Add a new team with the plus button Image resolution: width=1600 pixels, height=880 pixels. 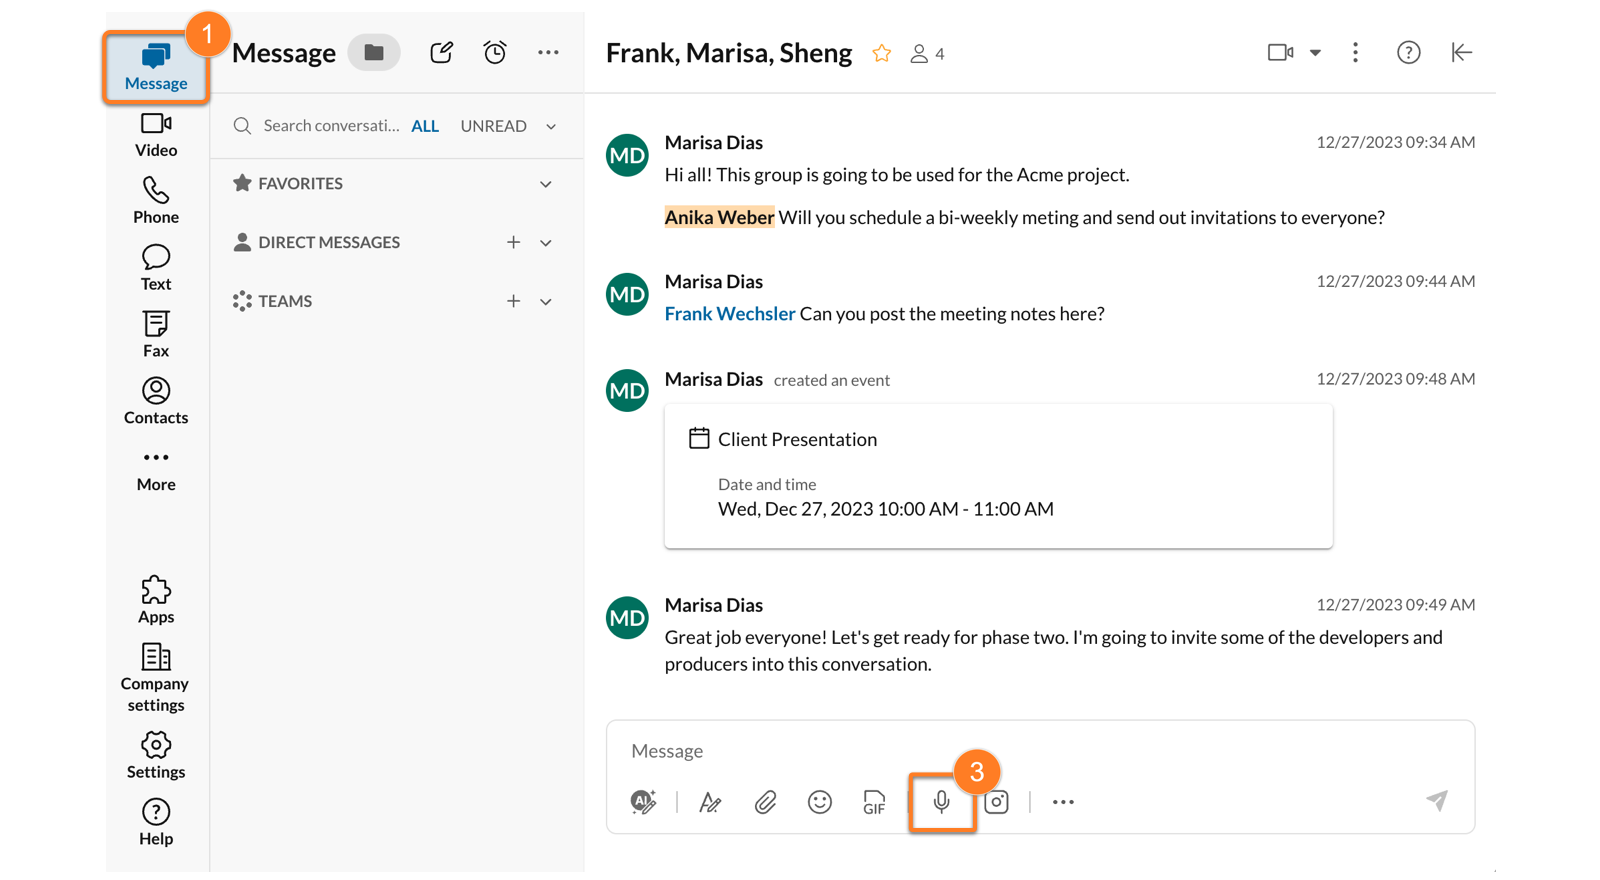pos(513,301)
